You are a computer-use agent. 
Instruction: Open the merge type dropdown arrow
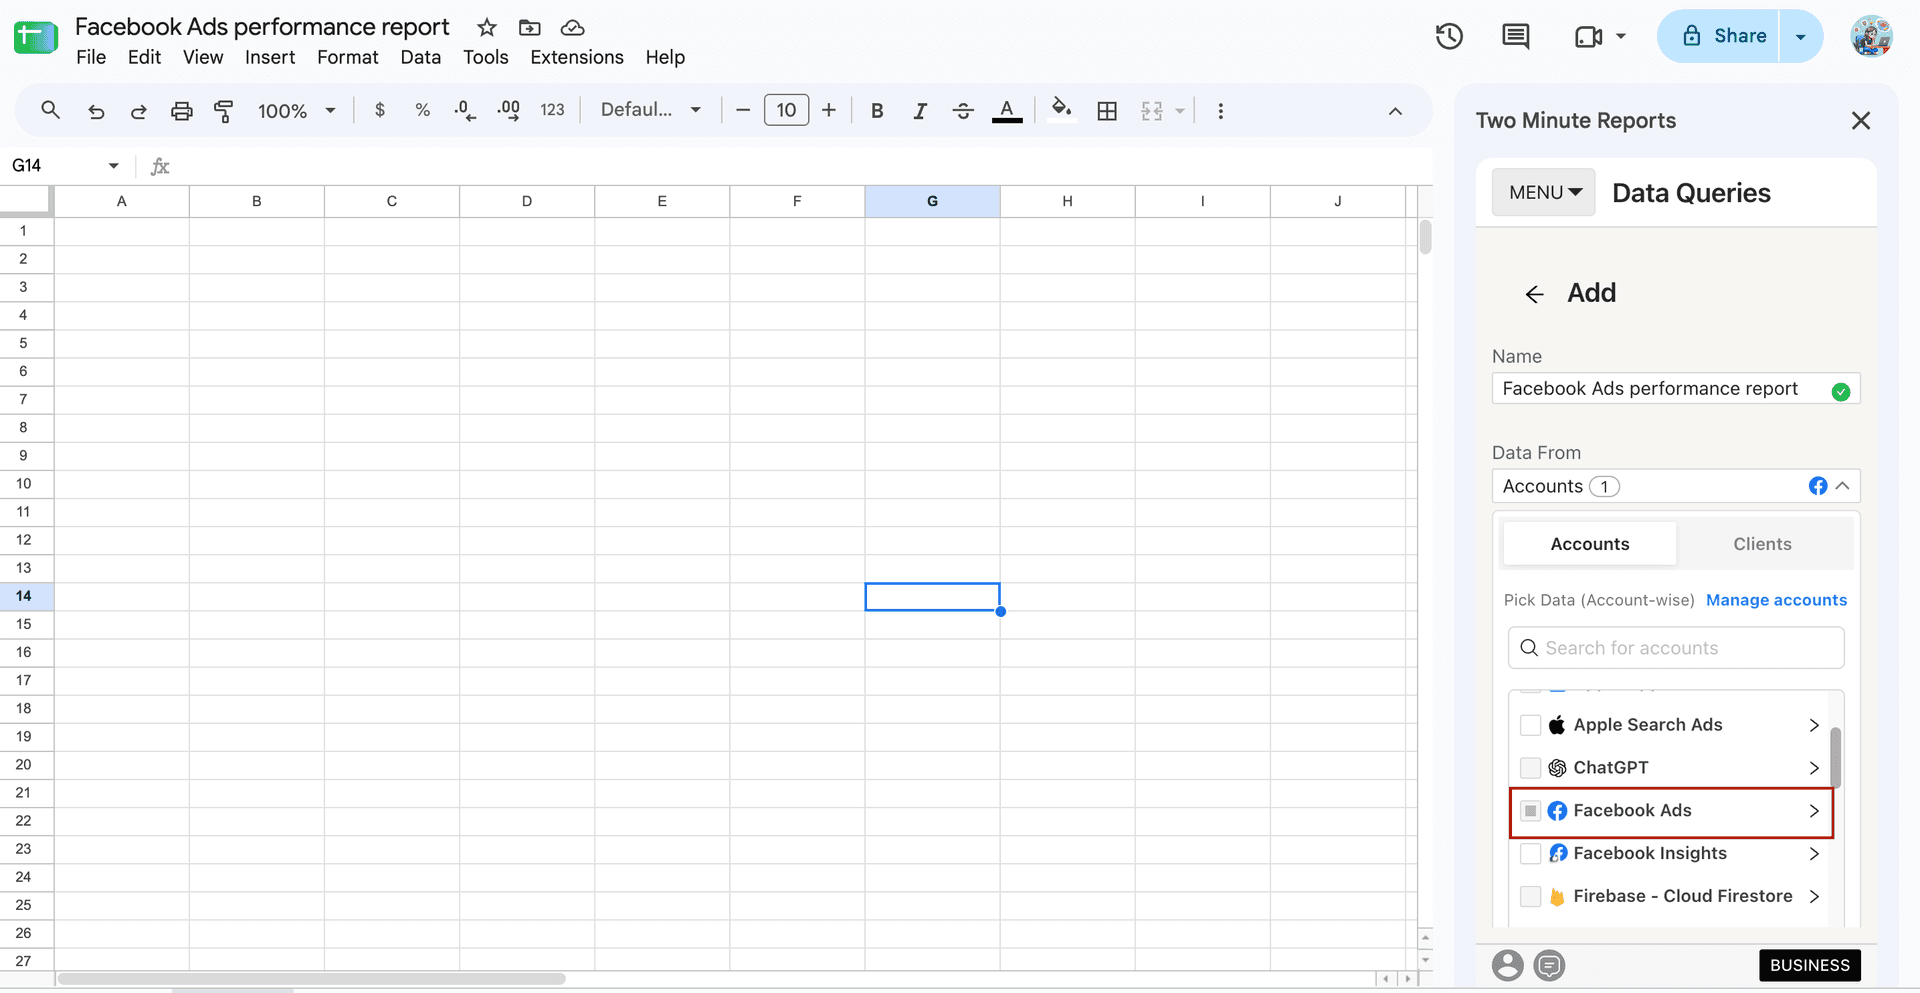pos(1180,111)
